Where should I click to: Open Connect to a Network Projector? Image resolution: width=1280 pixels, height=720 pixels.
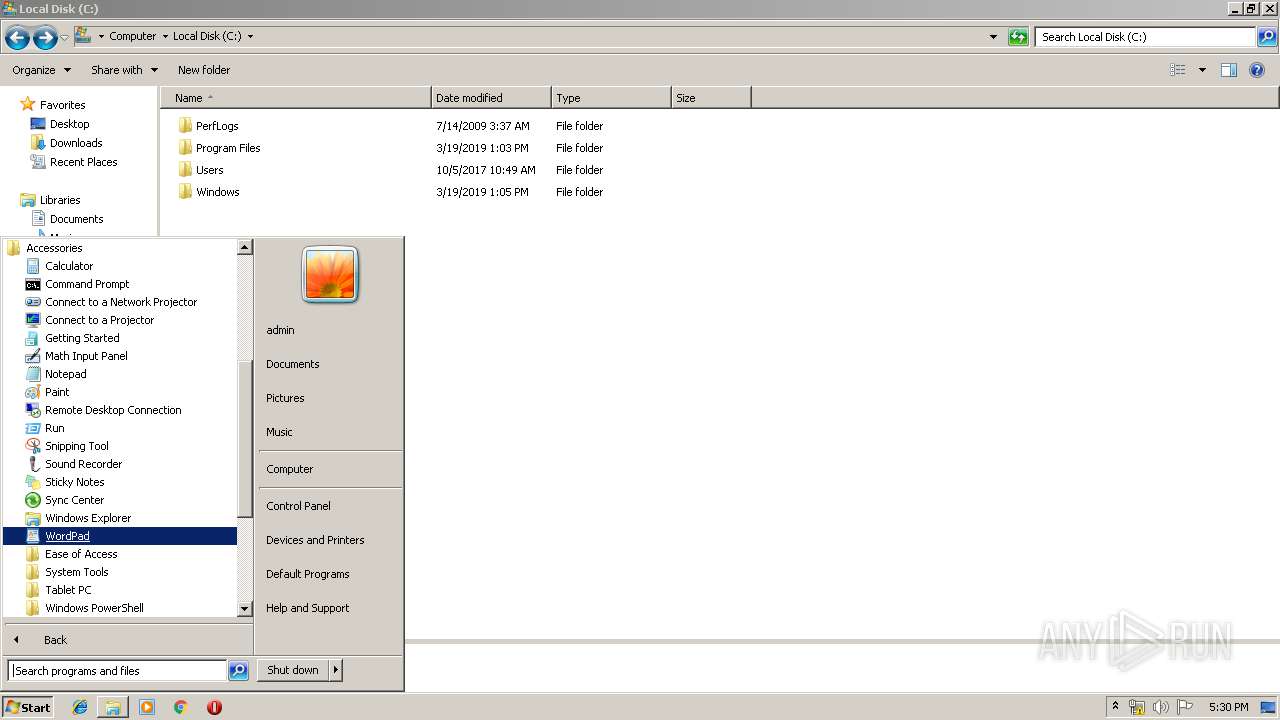click(121, 302)
